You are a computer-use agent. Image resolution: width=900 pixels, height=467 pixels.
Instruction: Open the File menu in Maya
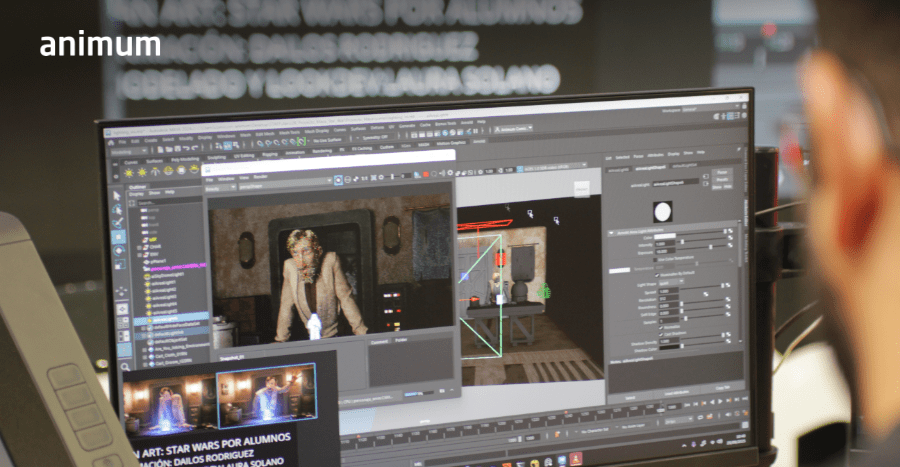(x=122, y=142)
